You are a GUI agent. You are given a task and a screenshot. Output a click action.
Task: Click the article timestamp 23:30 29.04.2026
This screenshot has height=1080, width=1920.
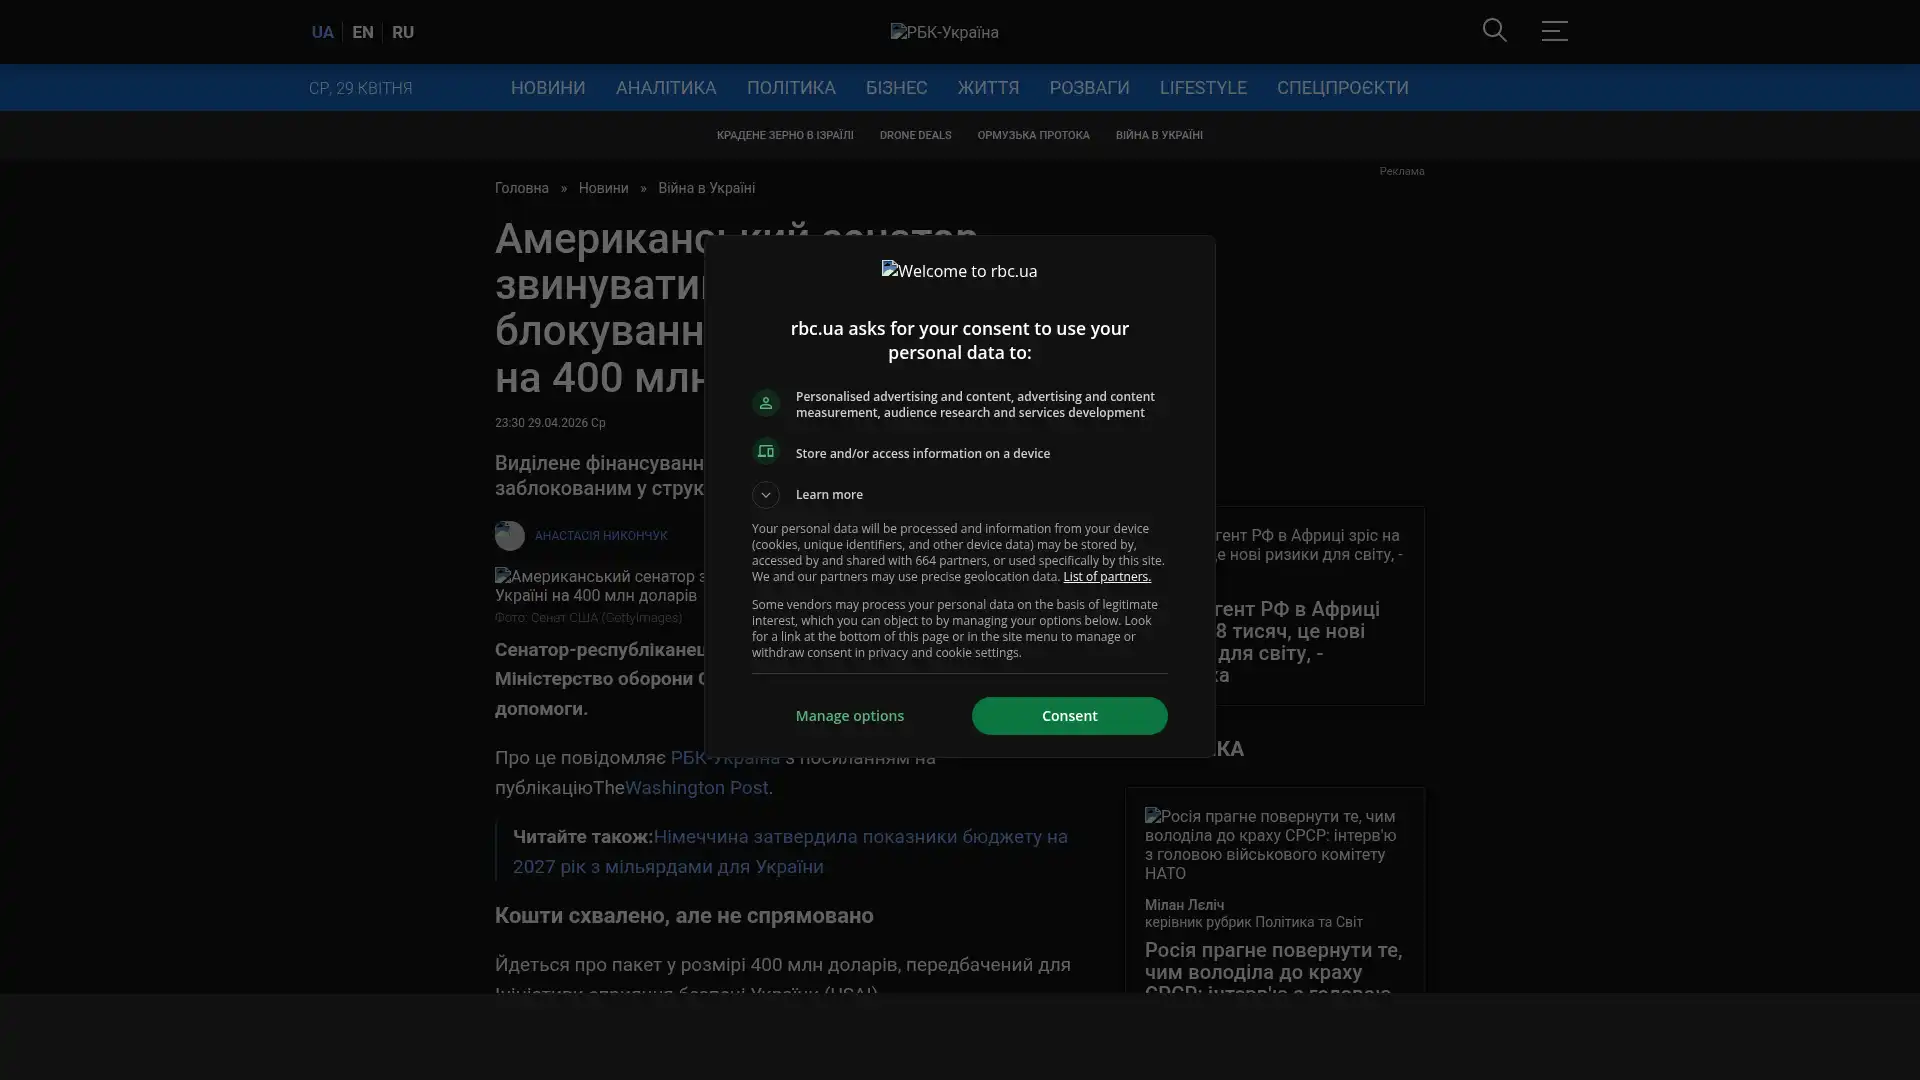pyautogui.click(x=550, y=423)
